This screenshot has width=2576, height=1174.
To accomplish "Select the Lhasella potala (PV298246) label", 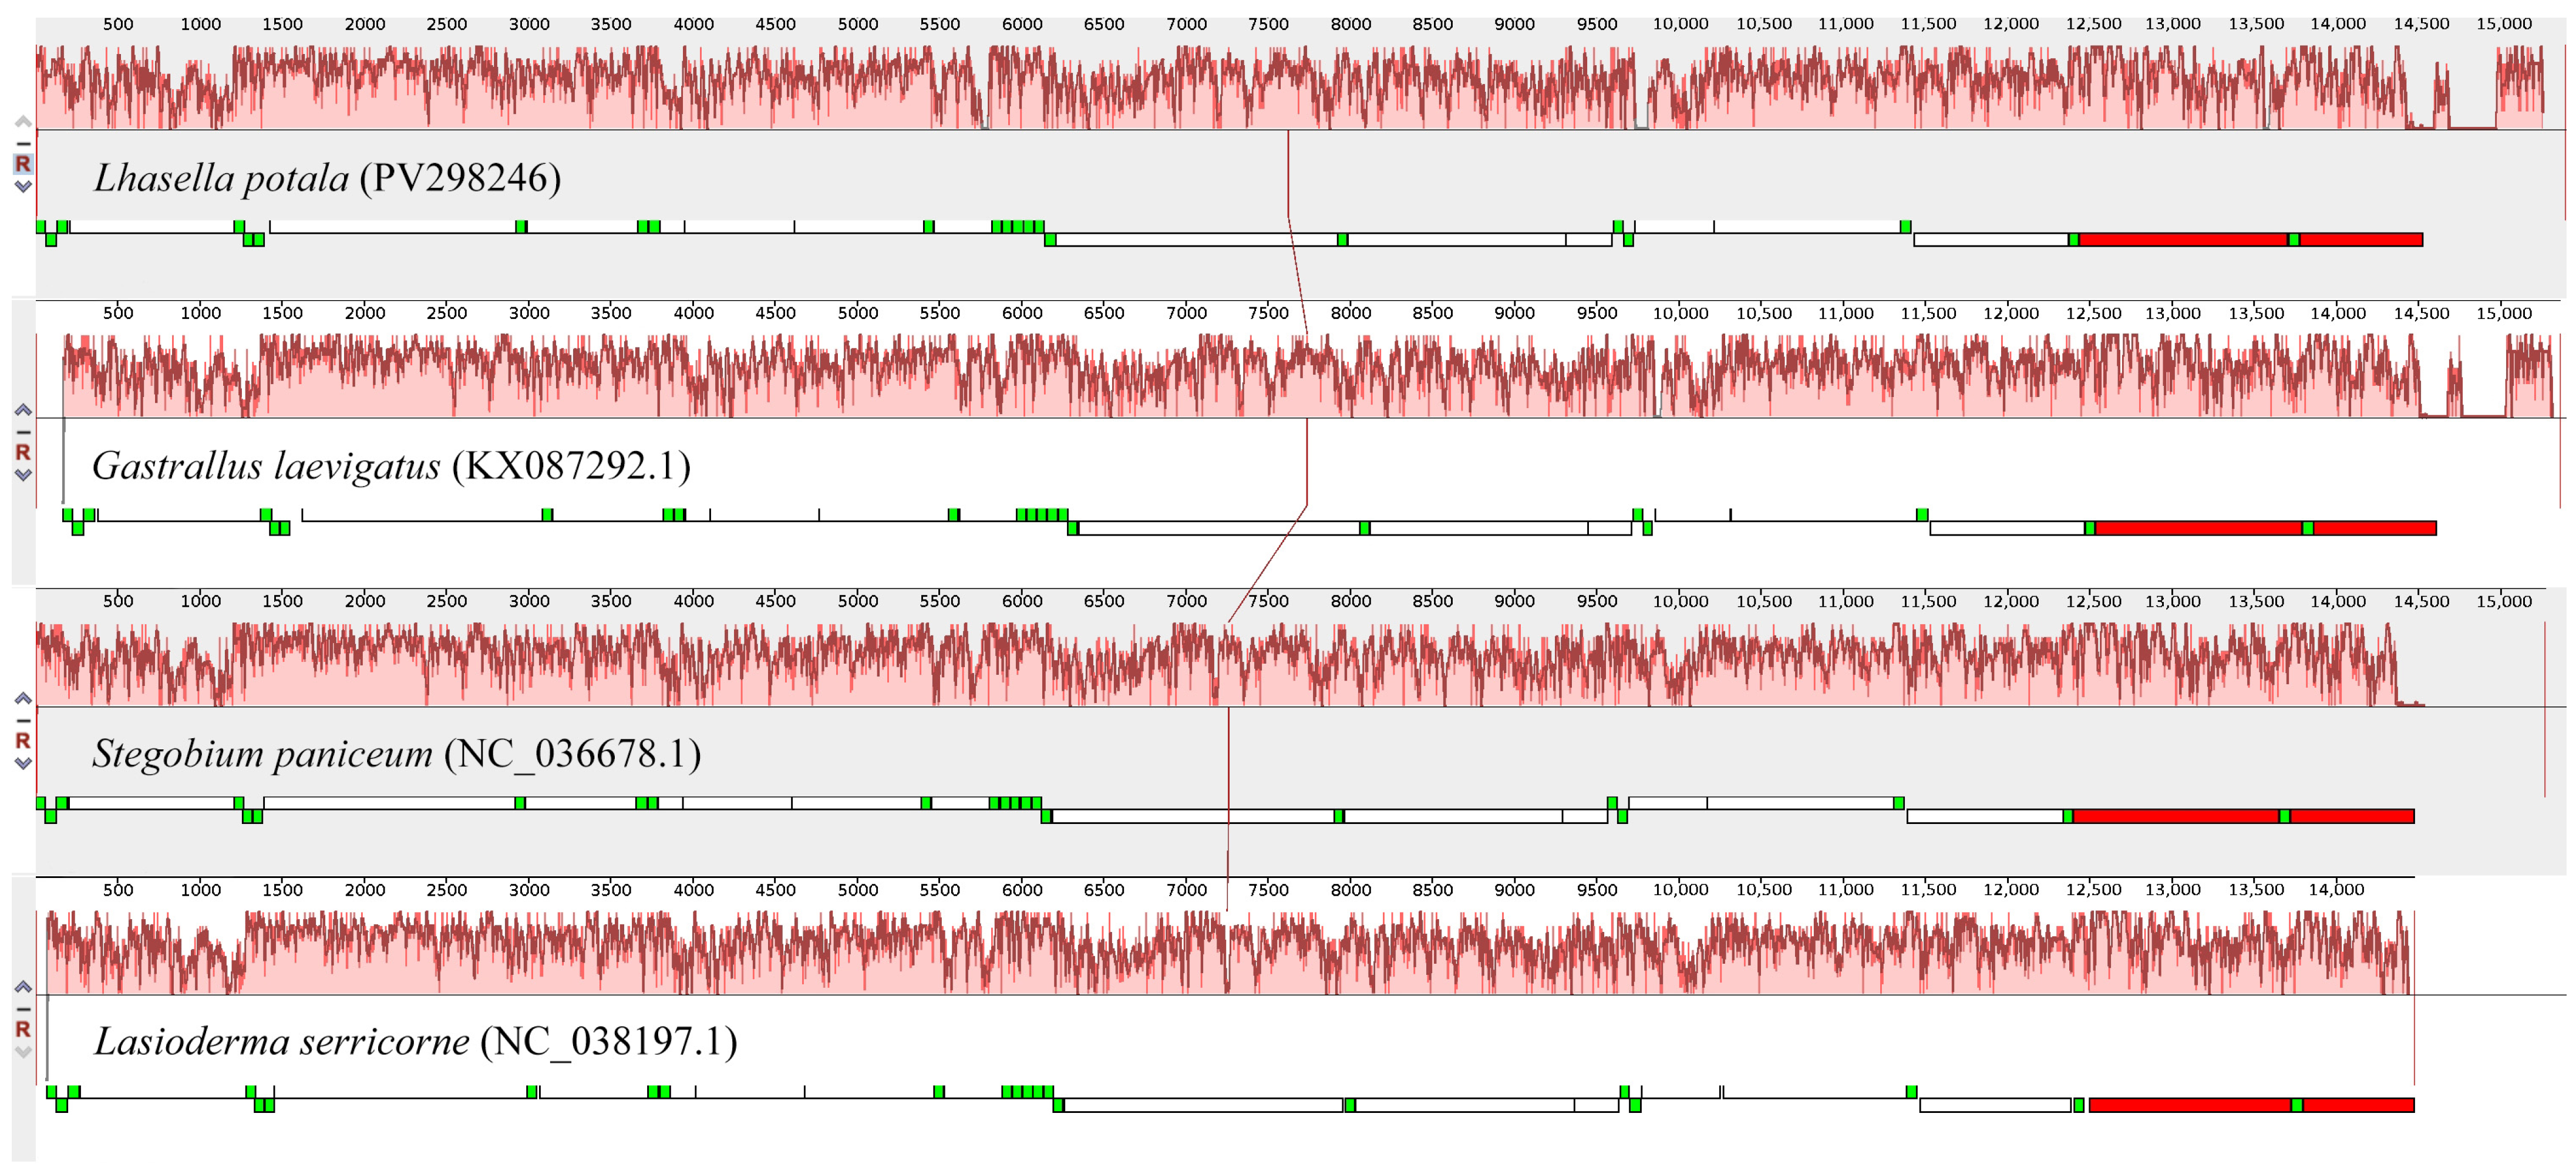I will coord(327,178).
